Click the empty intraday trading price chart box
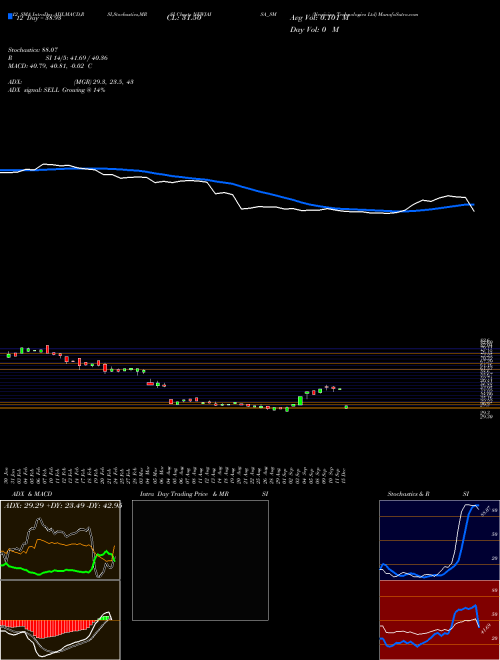 click(x=200, y=560)
